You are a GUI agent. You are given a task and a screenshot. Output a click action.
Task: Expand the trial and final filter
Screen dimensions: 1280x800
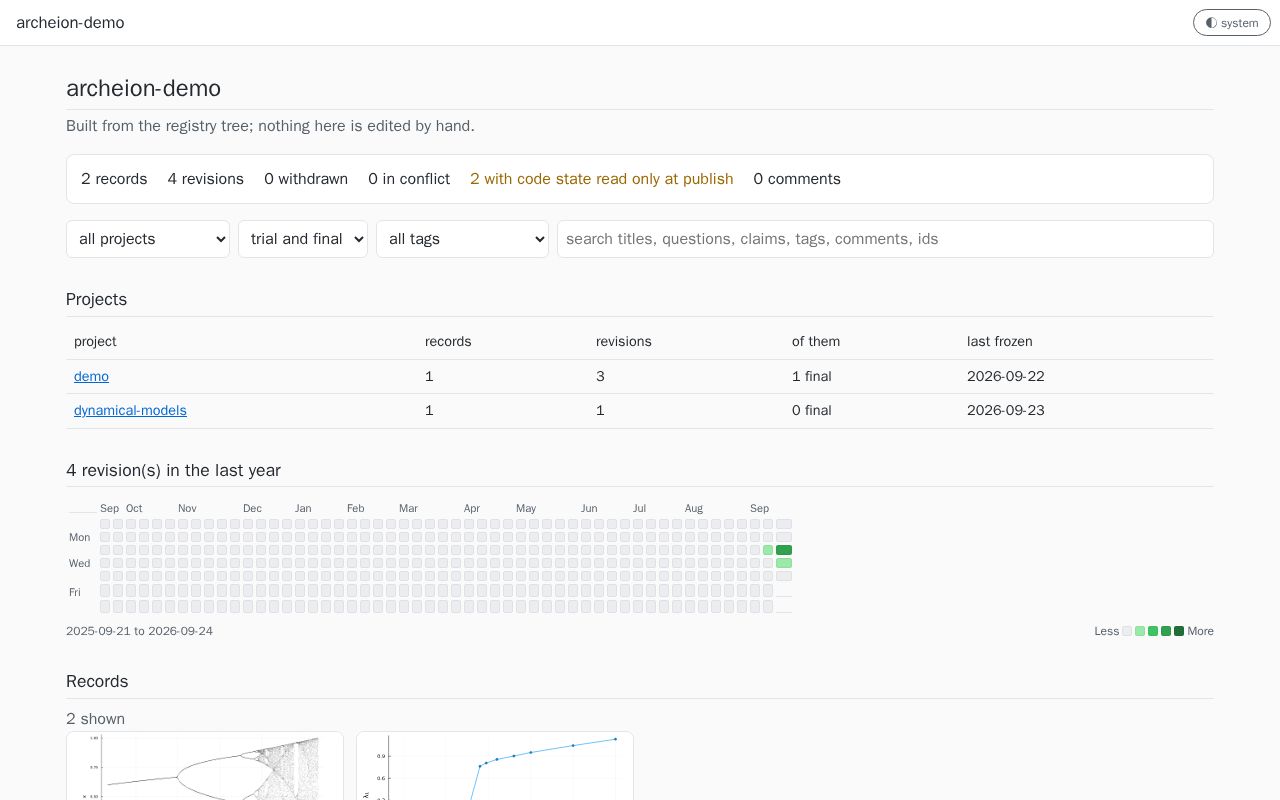[x=303, y=239]
